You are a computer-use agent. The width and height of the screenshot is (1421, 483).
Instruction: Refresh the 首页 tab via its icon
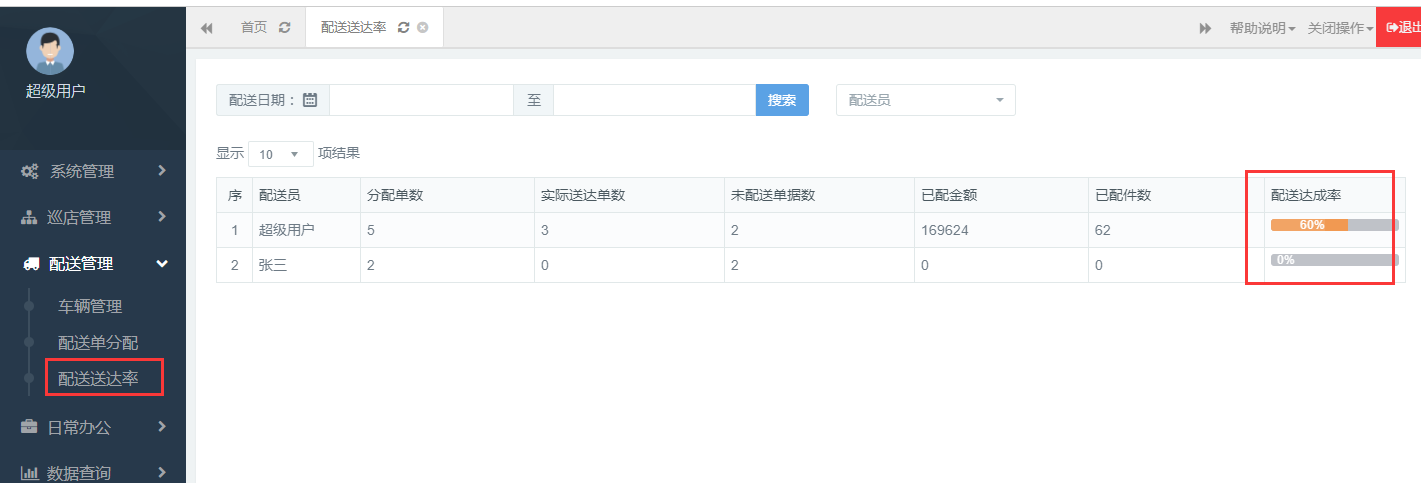(284, 28)
